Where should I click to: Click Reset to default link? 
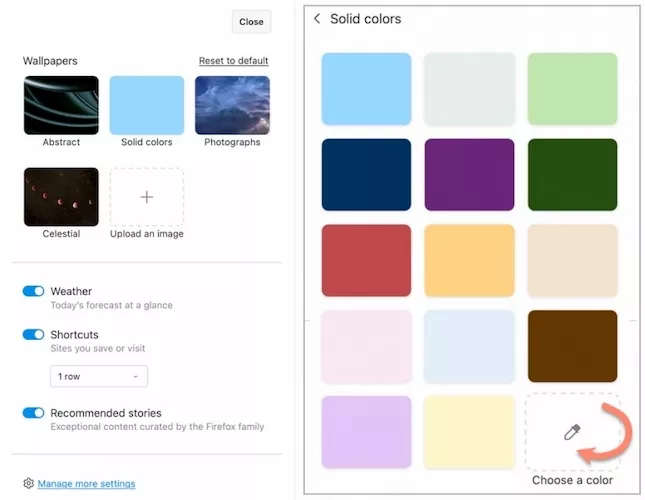(234, 61)
